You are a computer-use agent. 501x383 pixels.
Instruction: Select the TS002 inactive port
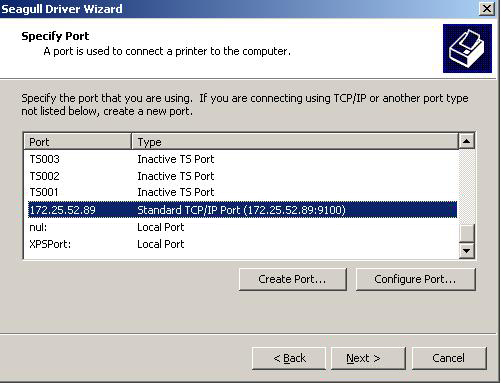pos(242,176)
